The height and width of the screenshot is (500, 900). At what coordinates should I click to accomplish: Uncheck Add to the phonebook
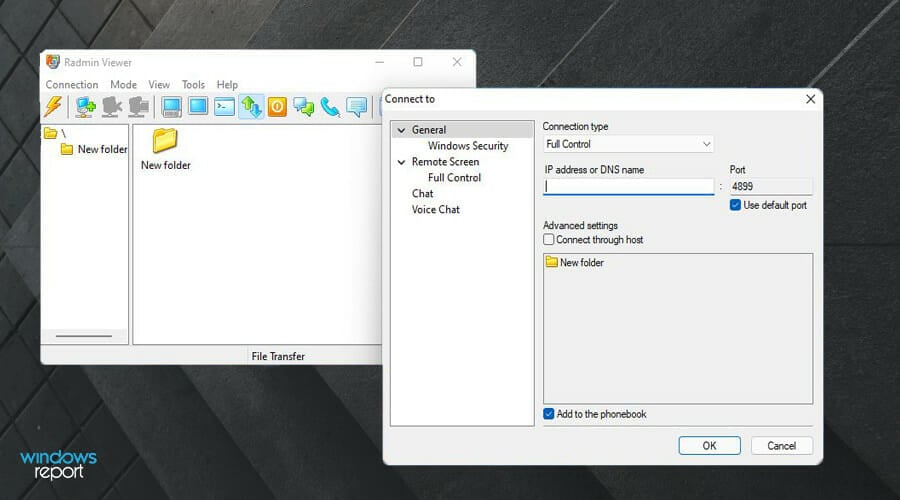click(x=549, y=414)
